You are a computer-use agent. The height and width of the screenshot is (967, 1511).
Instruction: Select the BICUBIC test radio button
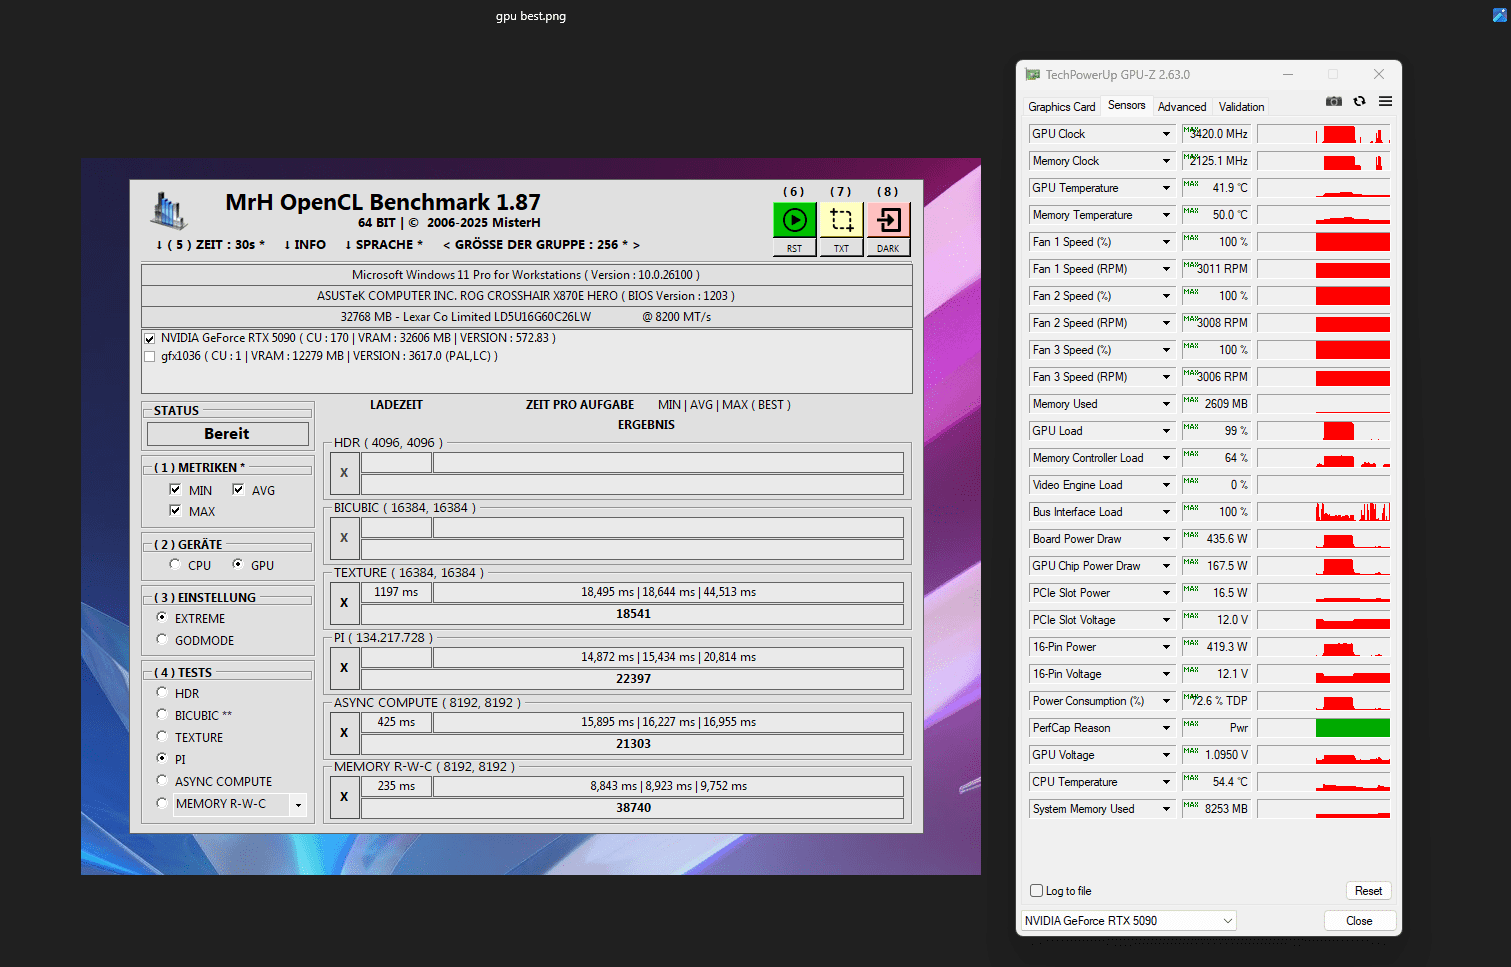tap(162, 715)
